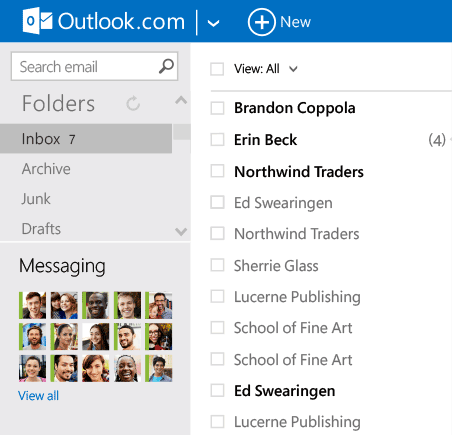This screenshot has height=435, width=452.
Task: Check the last Lucerne Publishing checkbox
Action: point(217,422)
